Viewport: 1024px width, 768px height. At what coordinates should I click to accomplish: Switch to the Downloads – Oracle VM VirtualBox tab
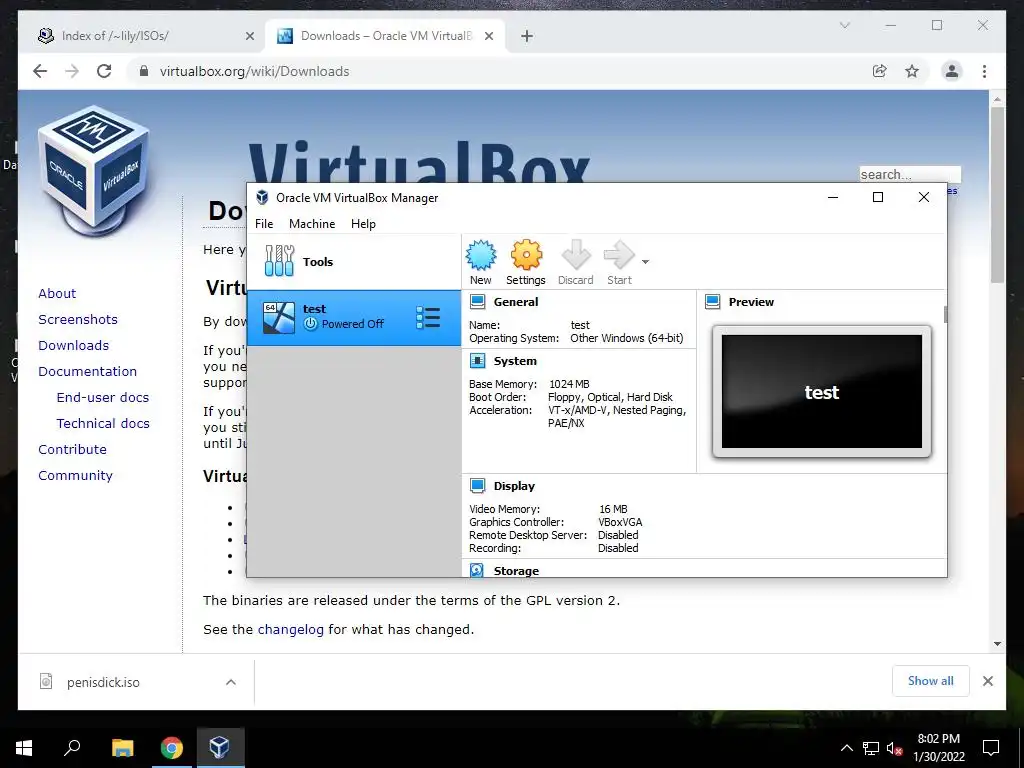pyautogui.click(x=385, y=36)
